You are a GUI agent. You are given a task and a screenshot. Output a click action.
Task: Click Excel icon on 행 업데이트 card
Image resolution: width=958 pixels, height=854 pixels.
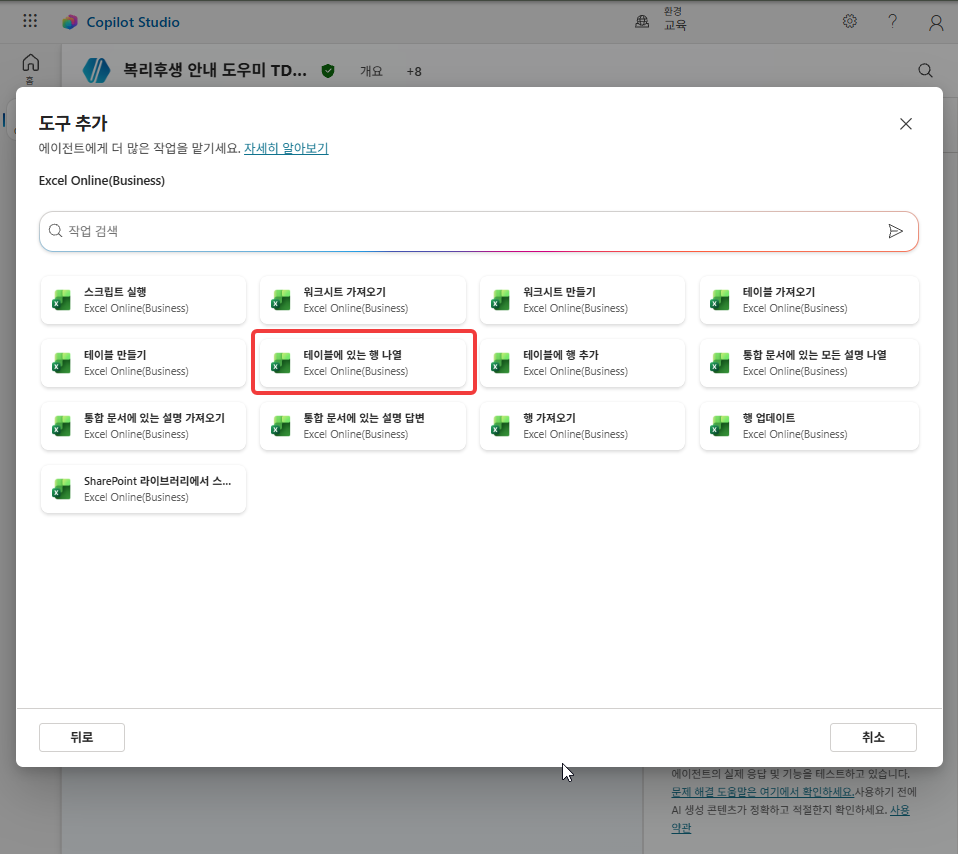720,426
